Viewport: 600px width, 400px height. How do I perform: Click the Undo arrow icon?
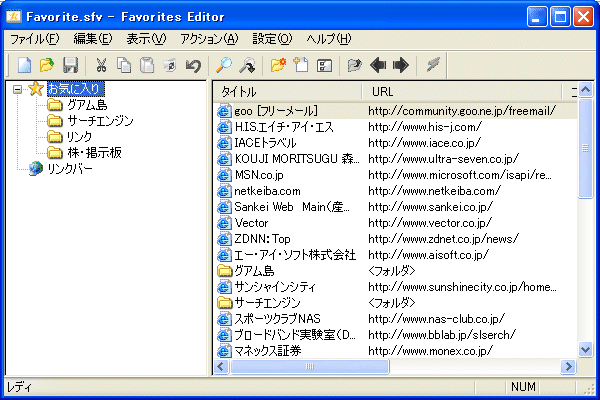(193, 65)
